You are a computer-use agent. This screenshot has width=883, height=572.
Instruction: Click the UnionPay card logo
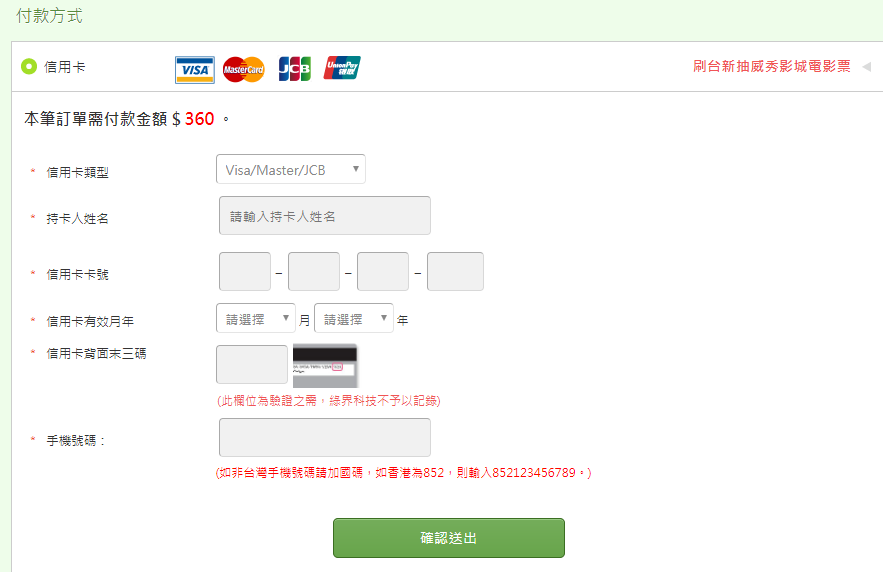(x=342, y=68)
